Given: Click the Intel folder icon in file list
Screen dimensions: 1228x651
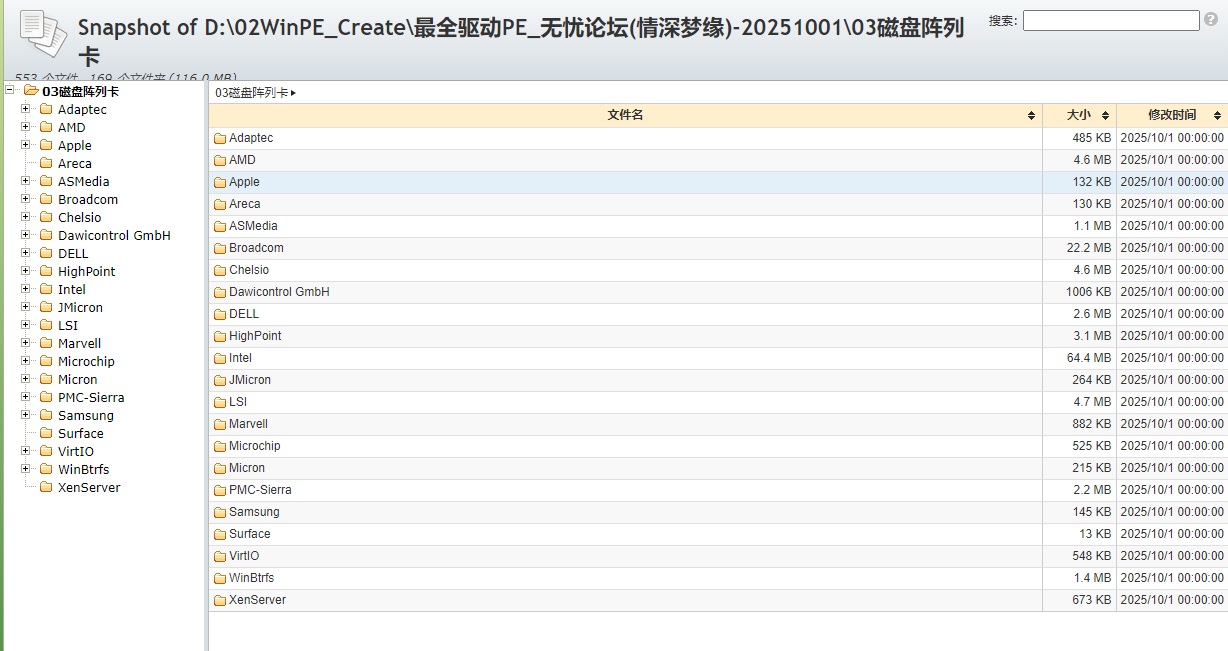Looking at the screenshot, I should tap(220, 358).
